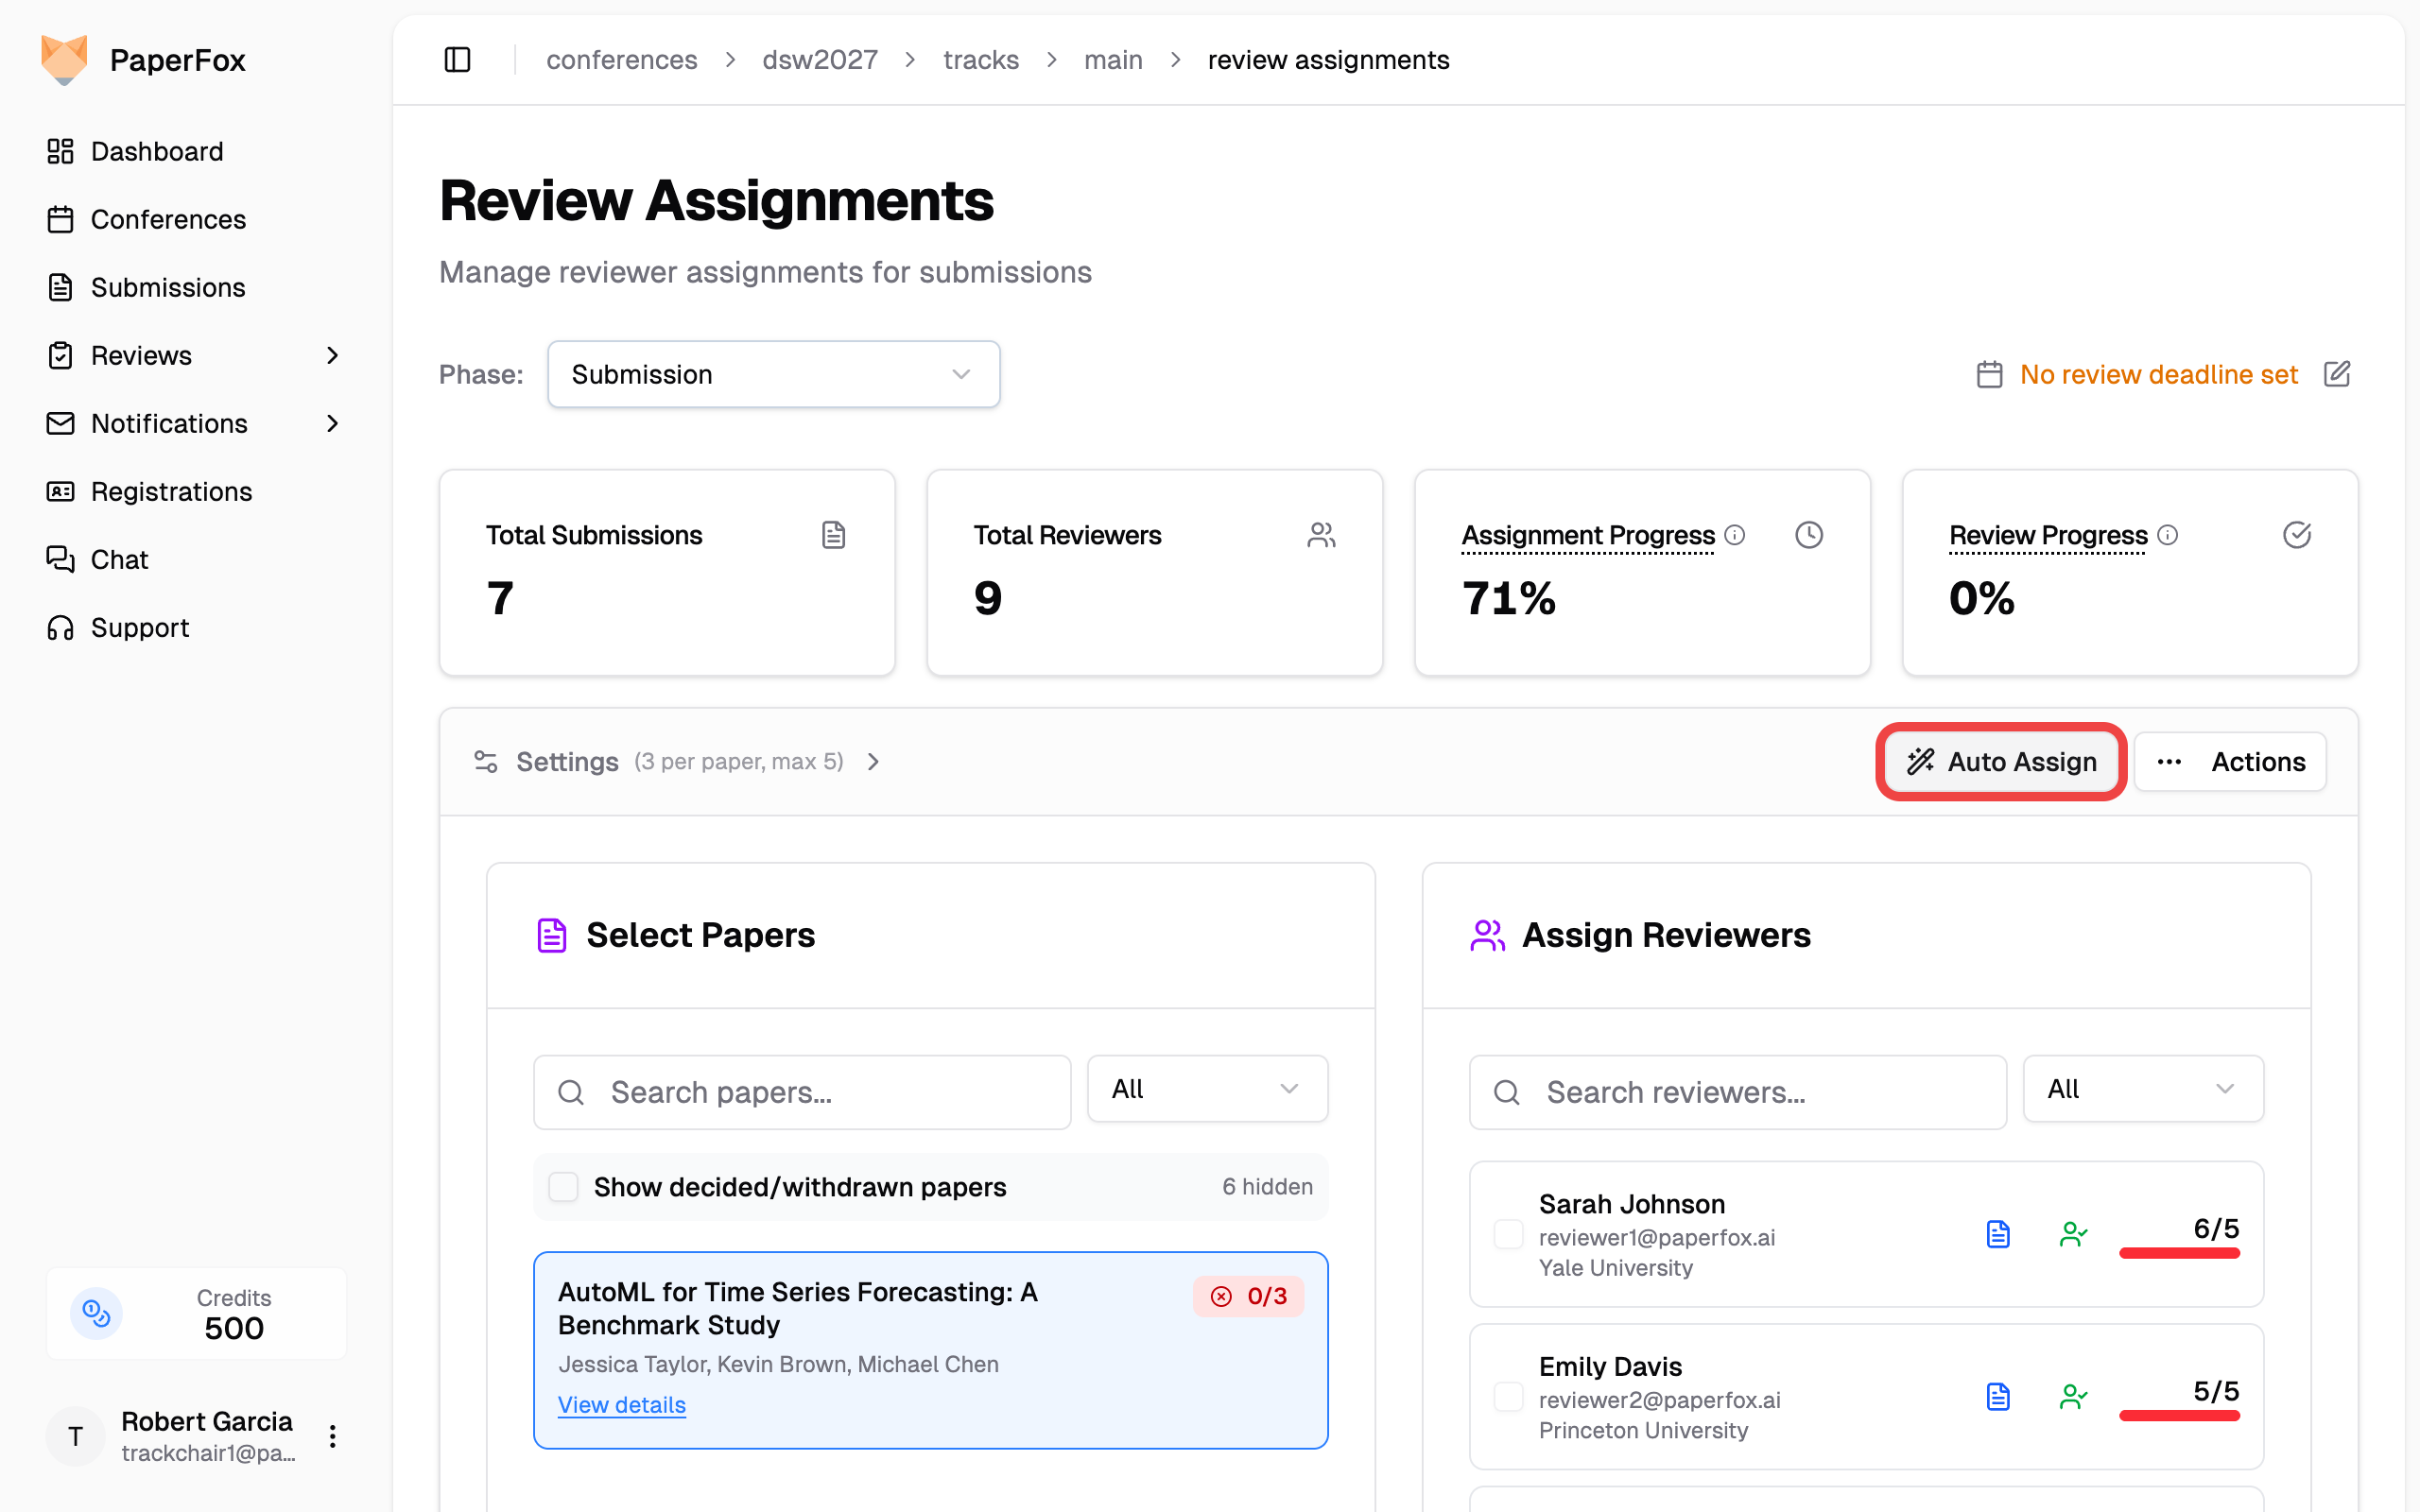This screenshot has height=1512, width=2420.
Task: Enable Show decided/withdrawn papers checkbox
Action: click(x=564, y=1187)
